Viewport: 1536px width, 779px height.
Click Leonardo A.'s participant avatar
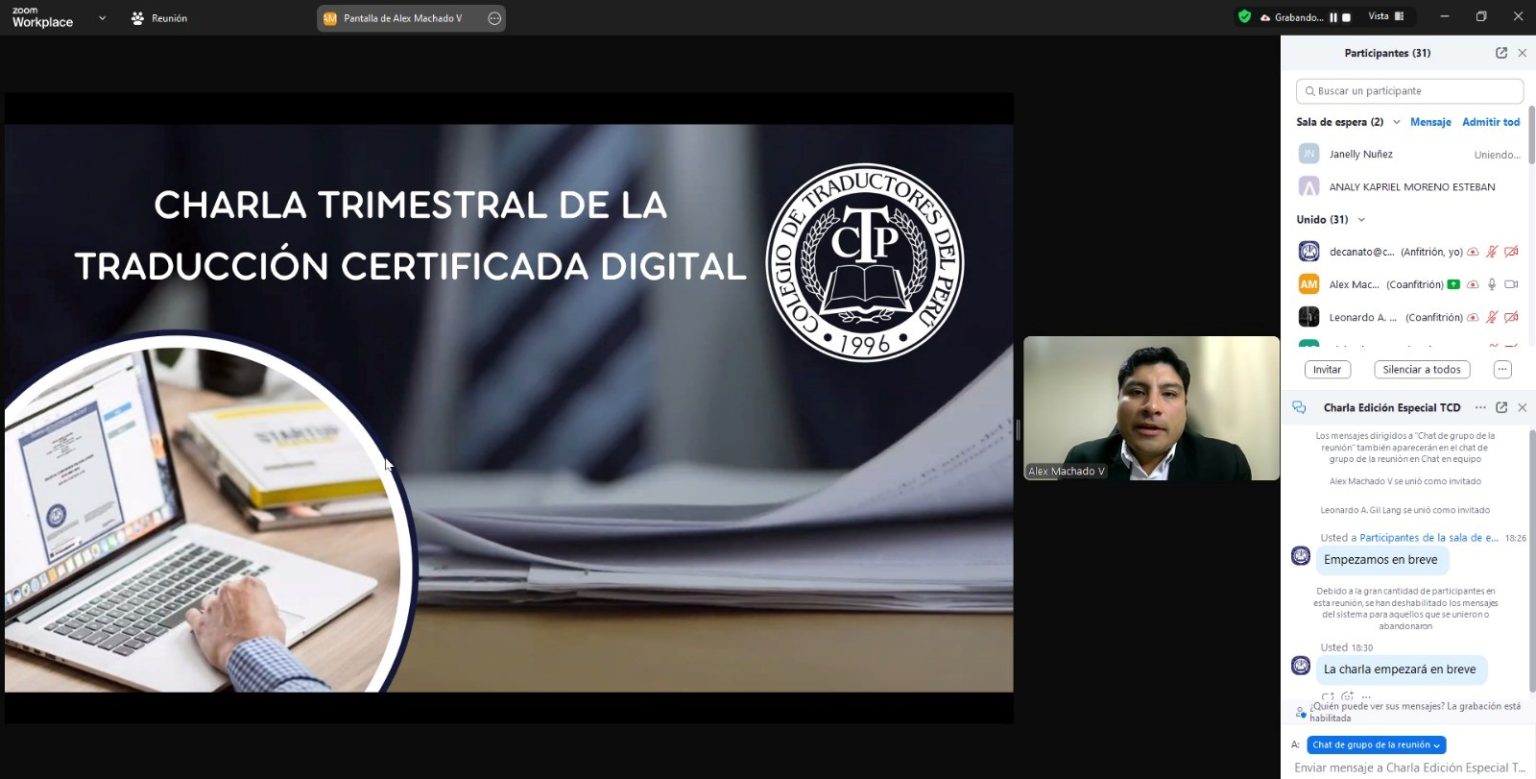point(1309,317)
